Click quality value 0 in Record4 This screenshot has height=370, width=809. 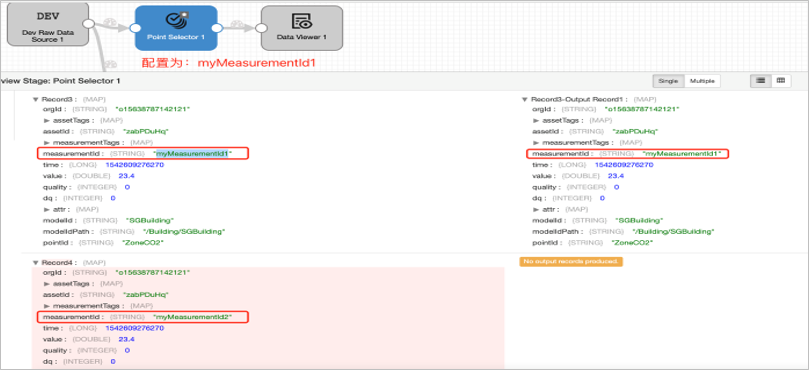pyautogui.click(x=127, y=350)
